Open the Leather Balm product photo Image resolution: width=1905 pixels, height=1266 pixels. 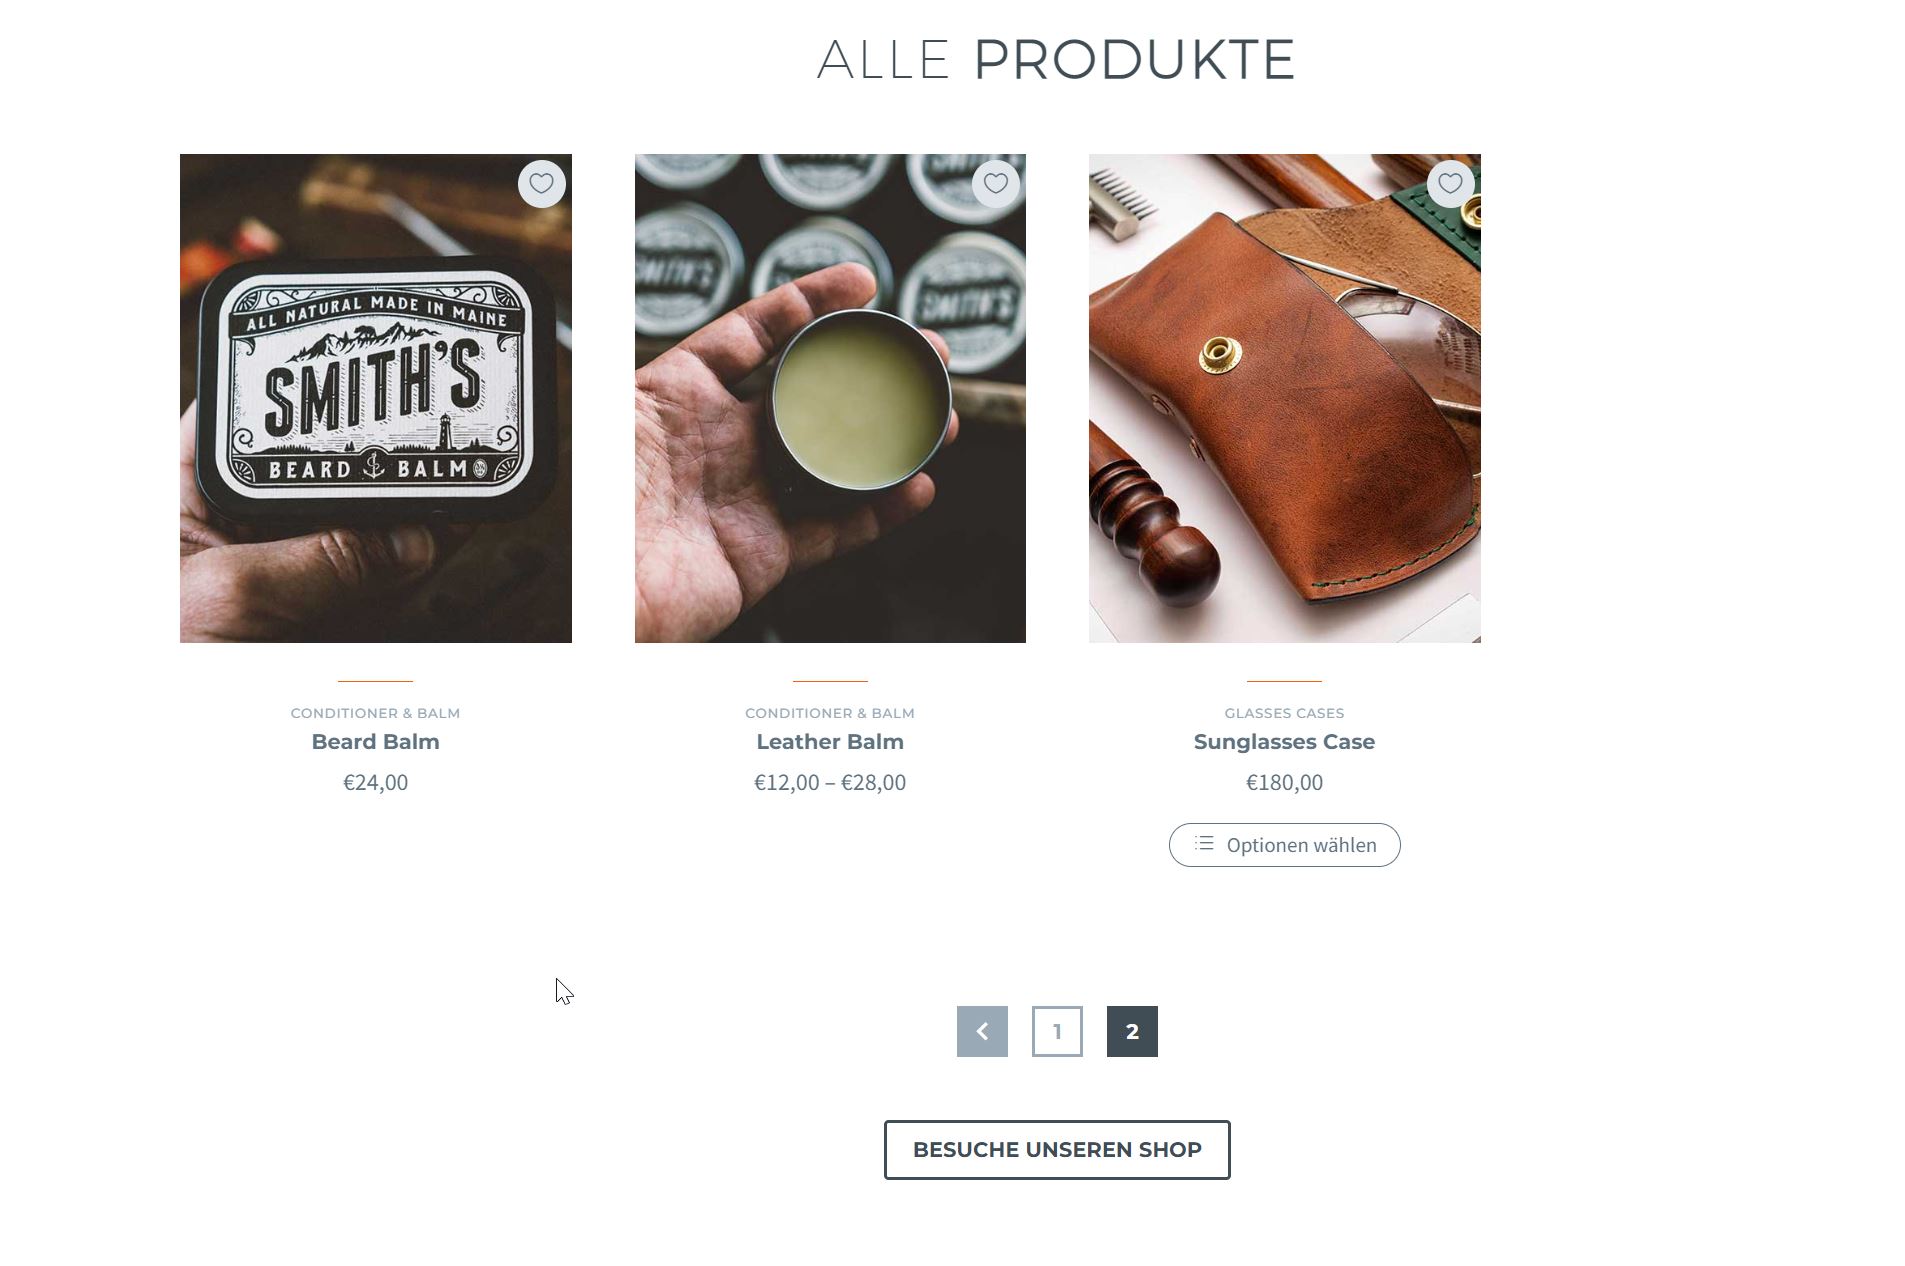point(830,398)
